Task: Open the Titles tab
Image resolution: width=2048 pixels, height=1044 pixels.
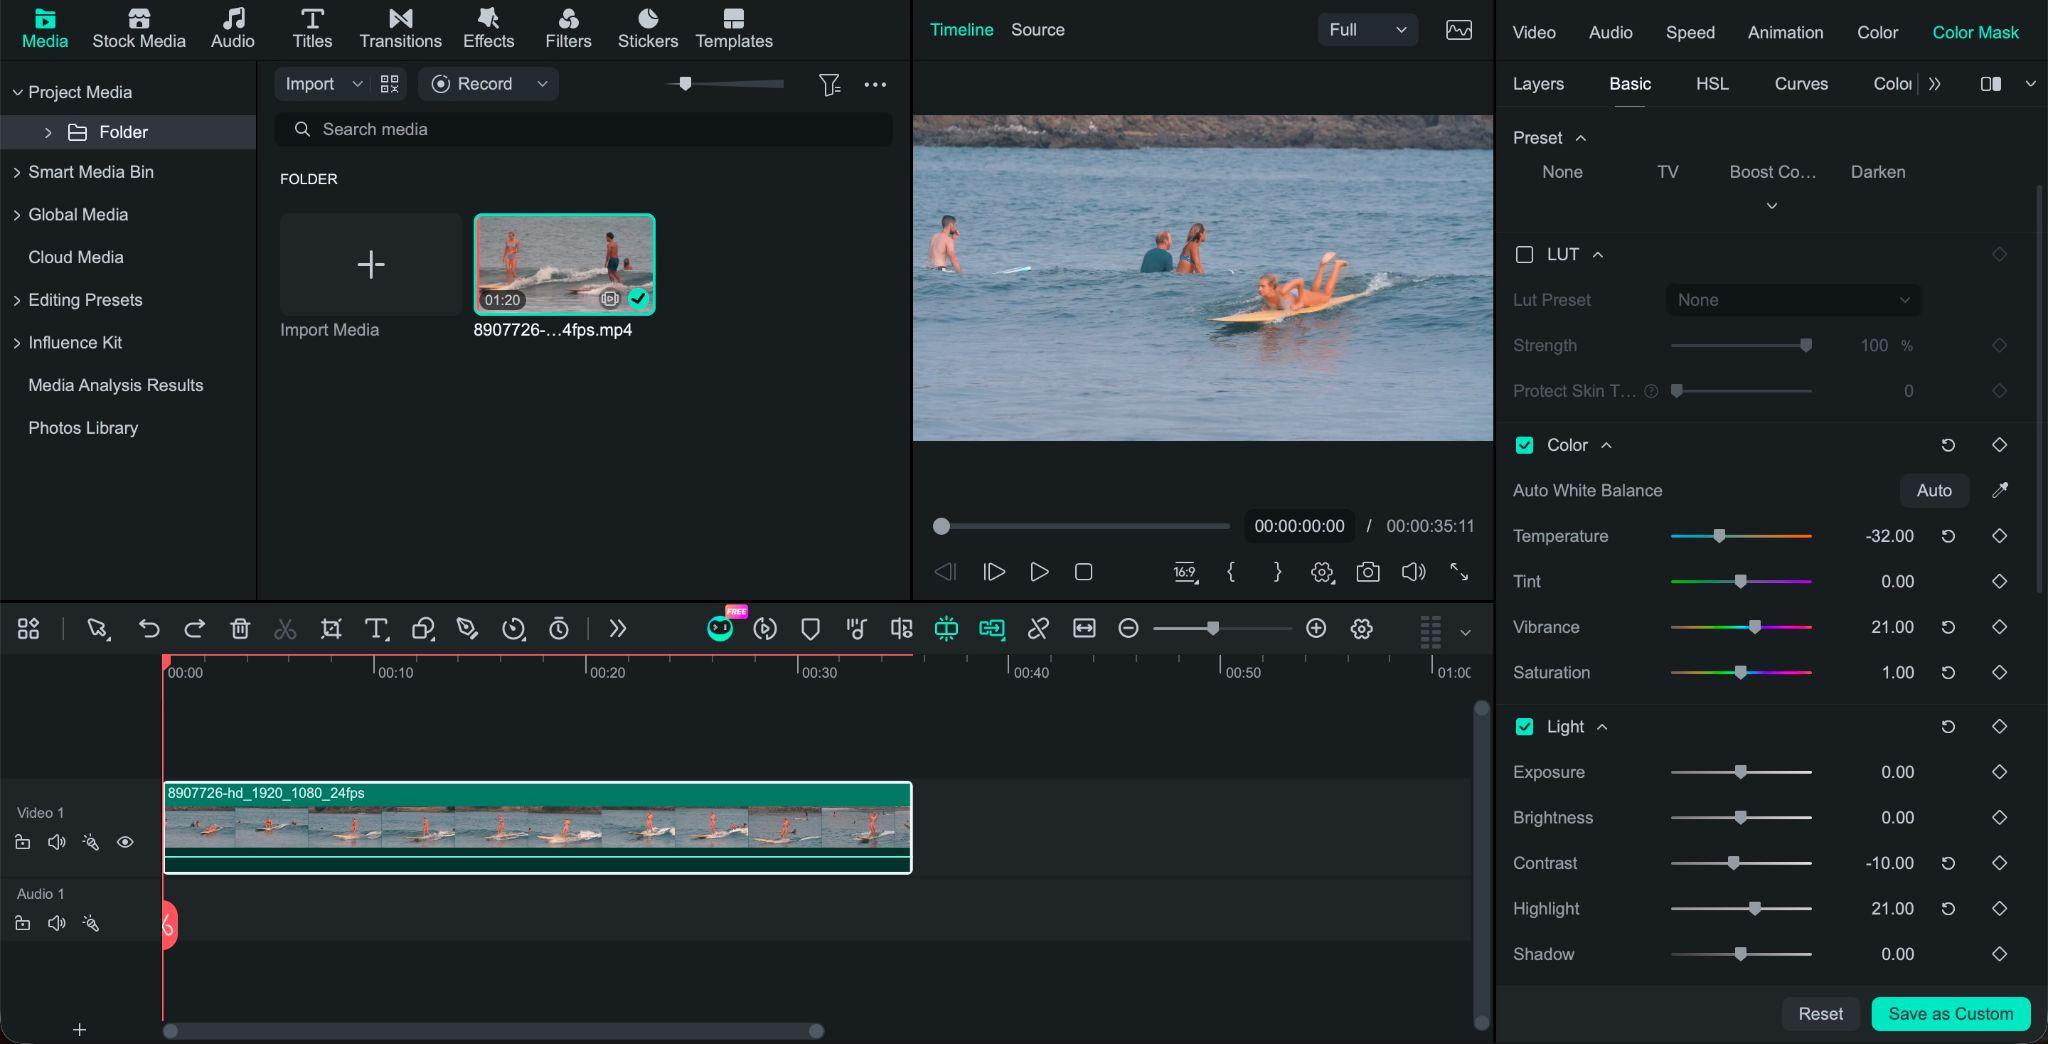Action: tap(312, 29)
